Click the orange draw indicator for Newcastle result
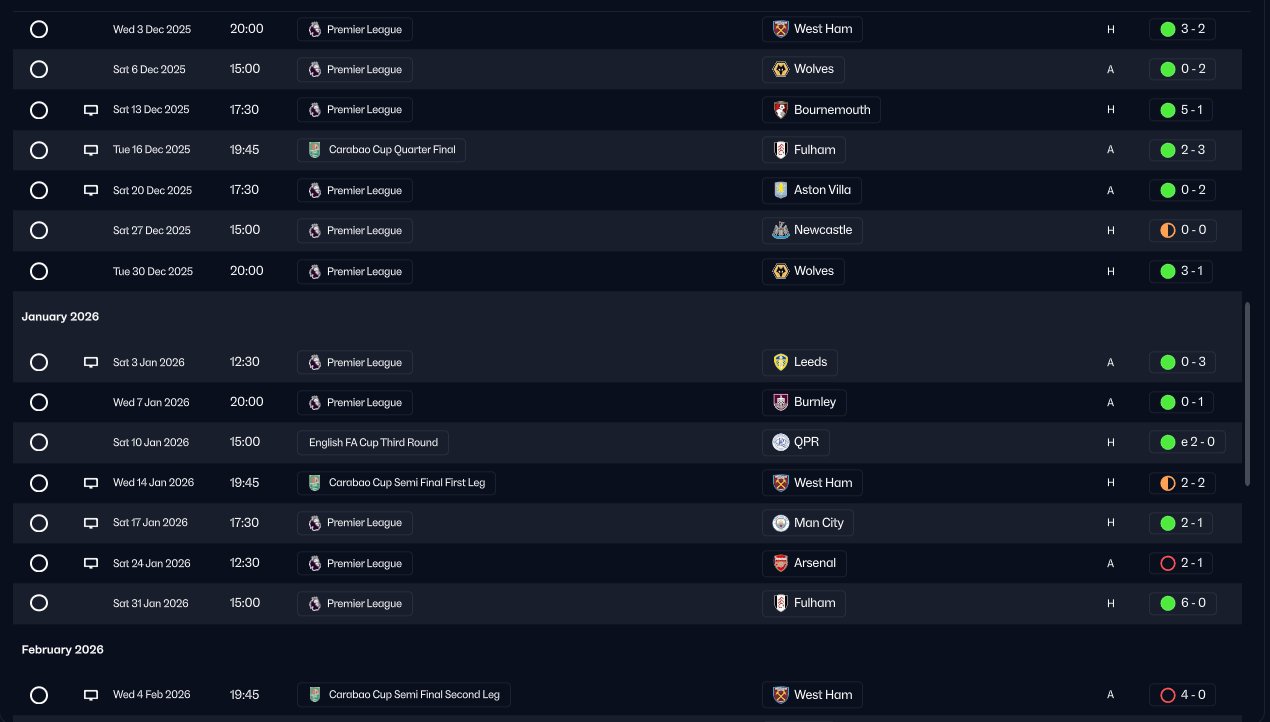Viewport: 1270px width, 722px height. coord(1167,230)
